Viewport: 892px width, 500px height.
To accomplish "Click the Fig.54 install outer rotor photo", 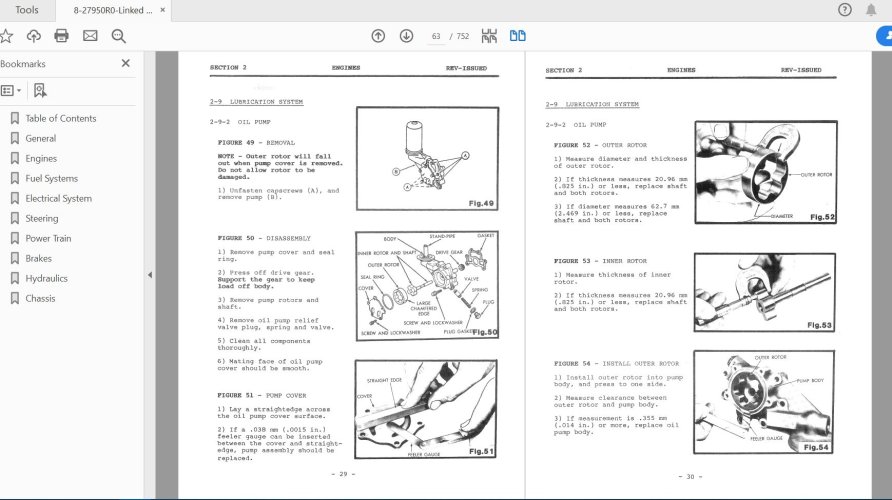I will click(x=764, y=402).
